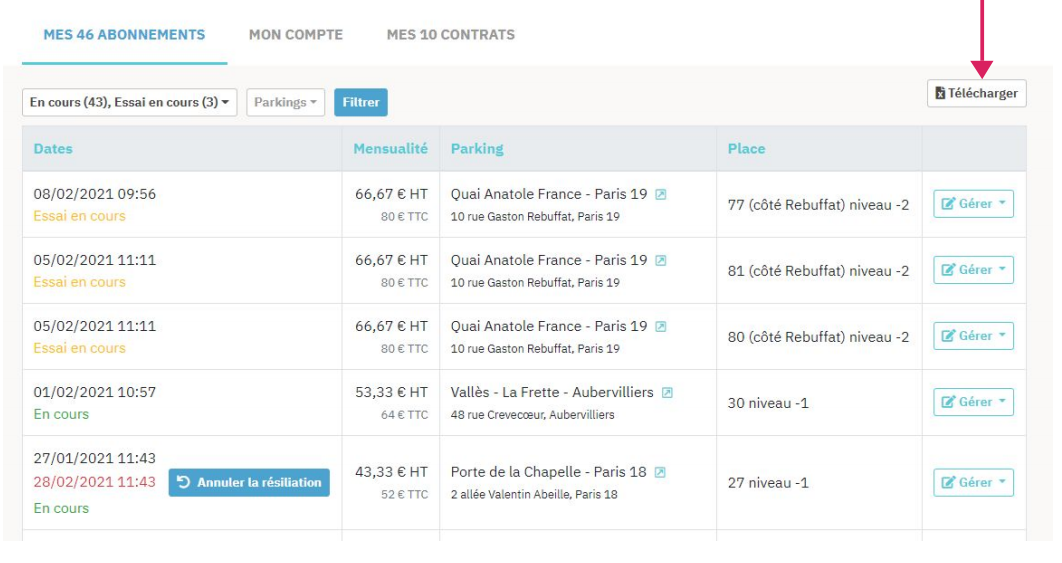This screenshot has width=1062, height=563.
Task: Click the Télécharger download button
Action: tap(976, 93)
